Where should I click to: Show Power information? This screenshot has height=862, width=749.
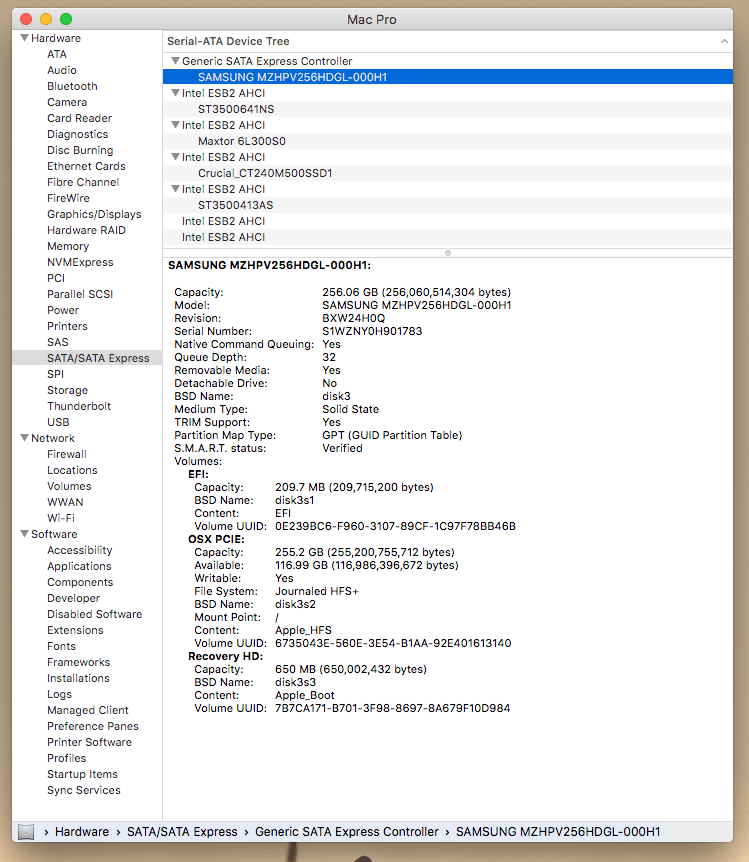click(63, 310)
